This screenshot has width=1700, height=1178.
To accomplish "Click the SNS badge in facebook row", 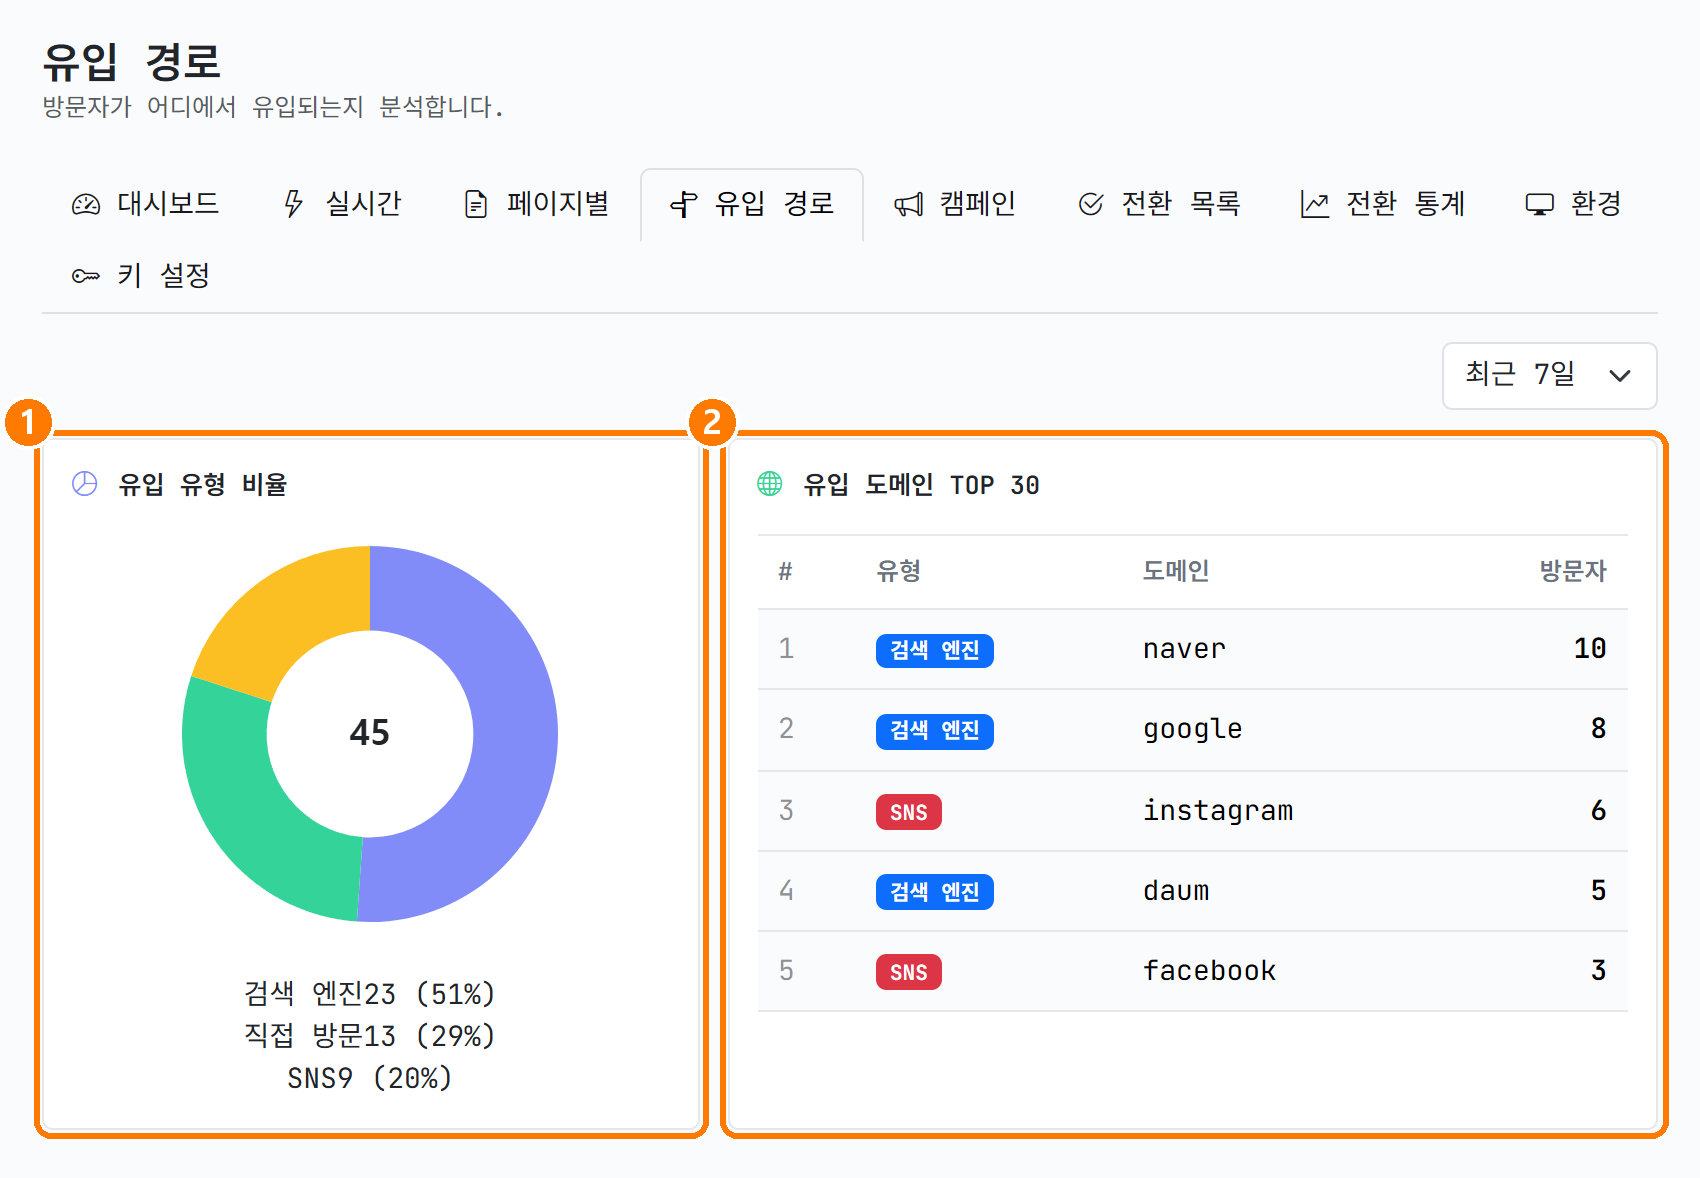I will (909, 972).
